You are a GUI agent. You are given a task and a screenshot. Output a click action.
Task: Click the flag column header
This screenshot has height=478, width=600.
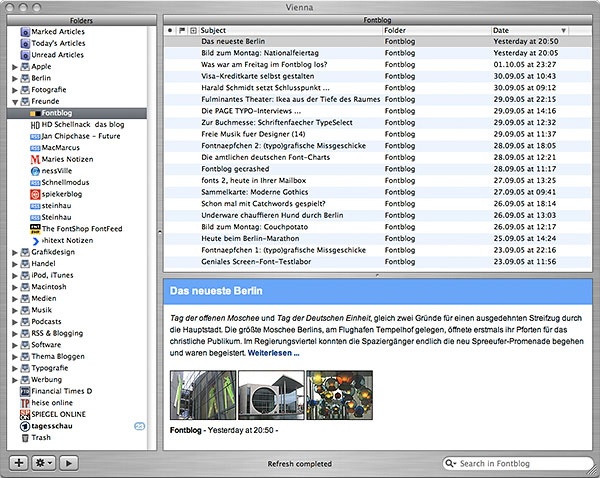pos(182,30)
